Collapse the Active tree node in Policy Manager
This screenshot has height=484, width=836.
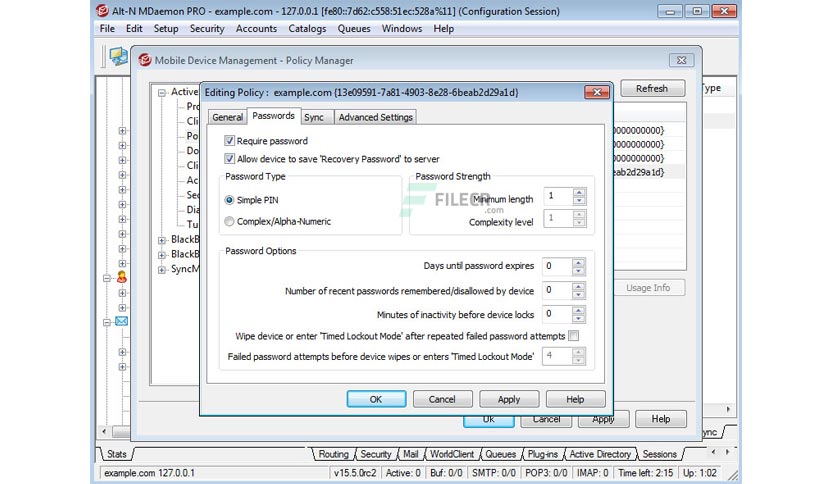coord(162,93)
